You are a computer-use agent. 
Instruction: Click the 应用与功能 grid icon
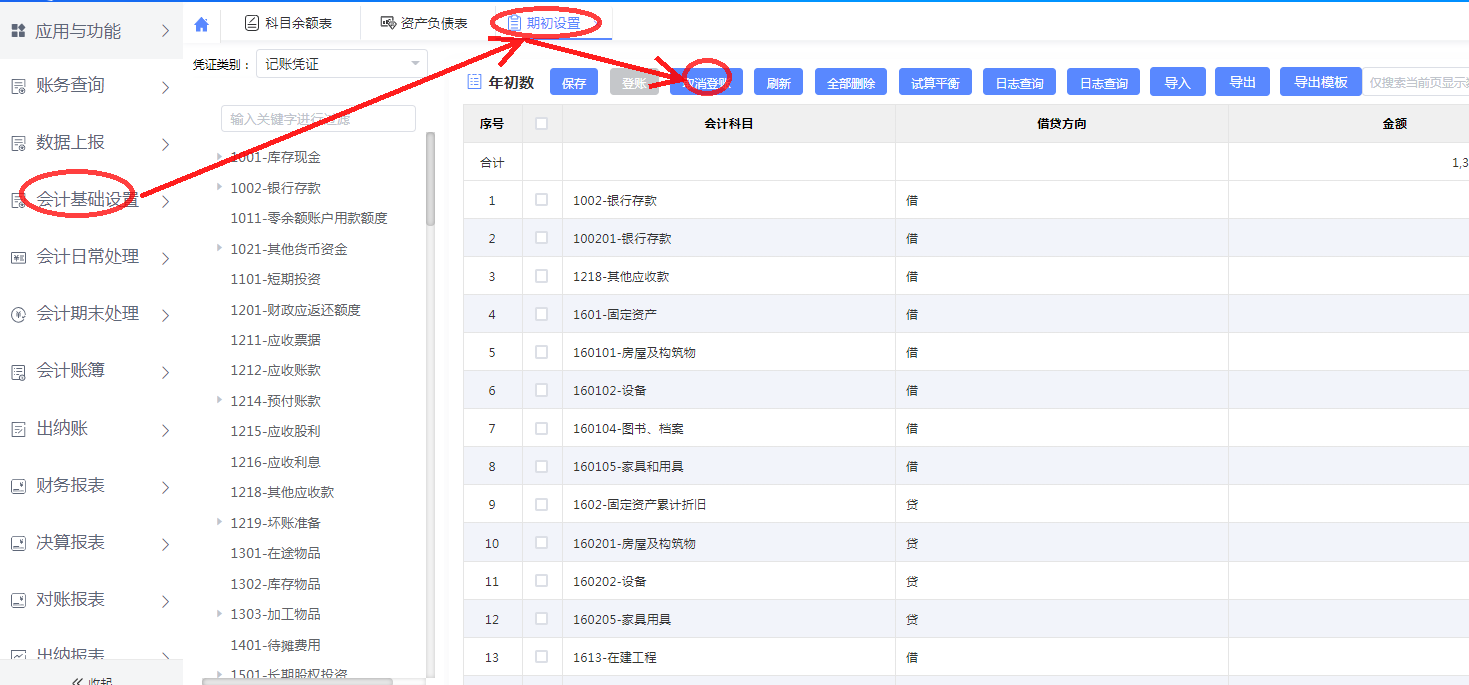(18, 31)
